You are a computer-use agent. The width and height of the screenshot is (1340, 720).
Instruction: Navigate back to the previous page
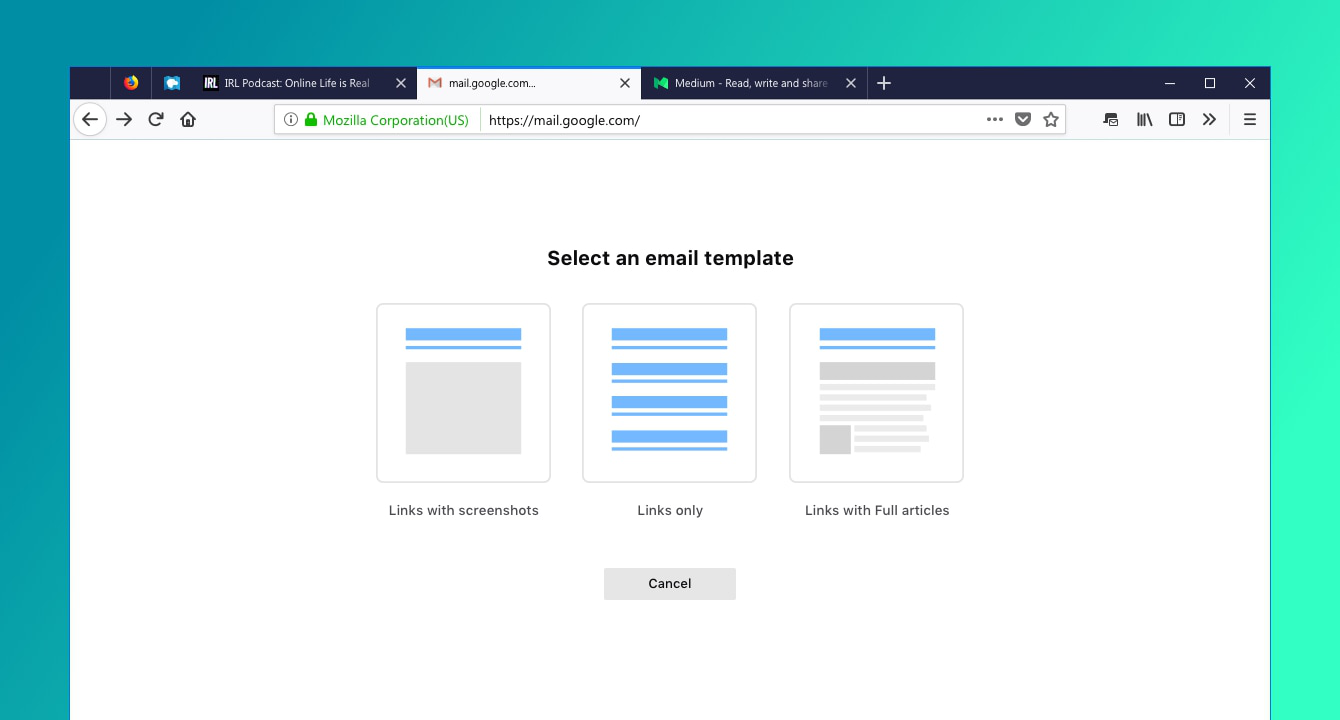click(90, 119)
